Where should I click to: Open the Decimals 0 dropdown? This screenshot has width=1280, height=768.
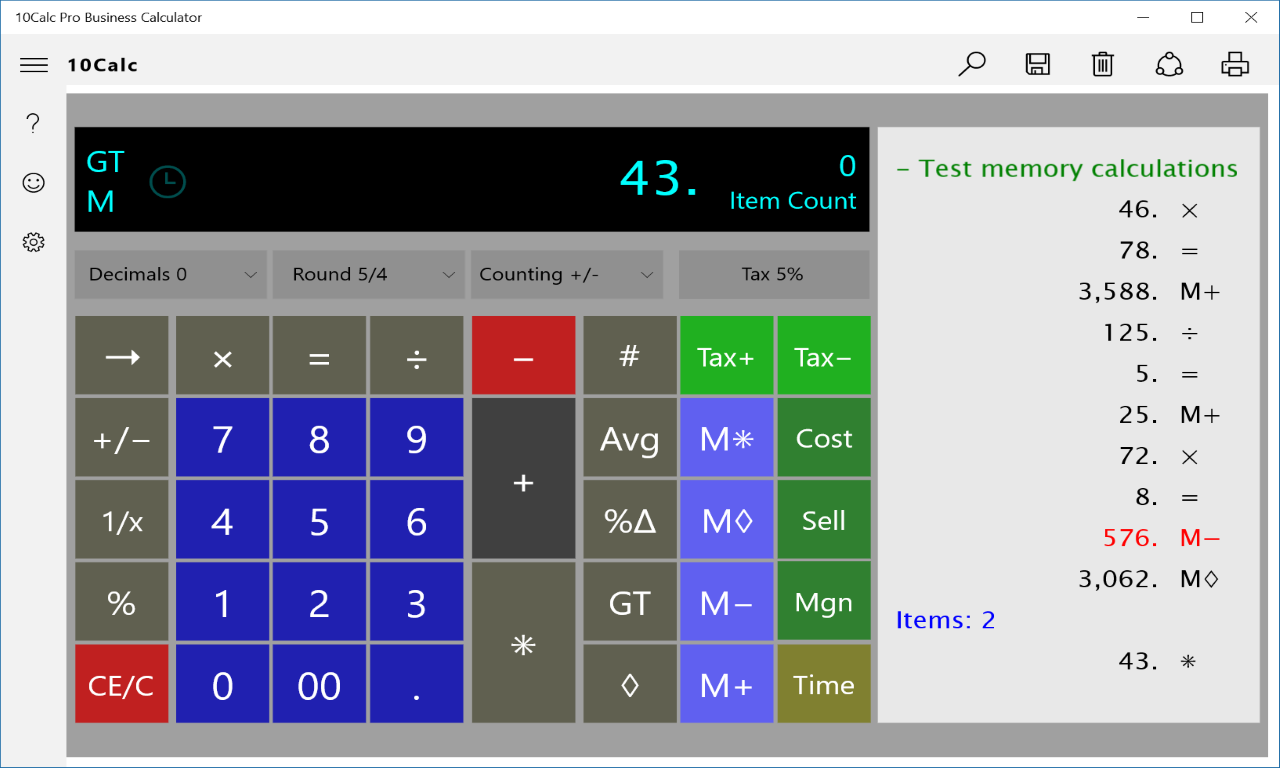point(170,274)
